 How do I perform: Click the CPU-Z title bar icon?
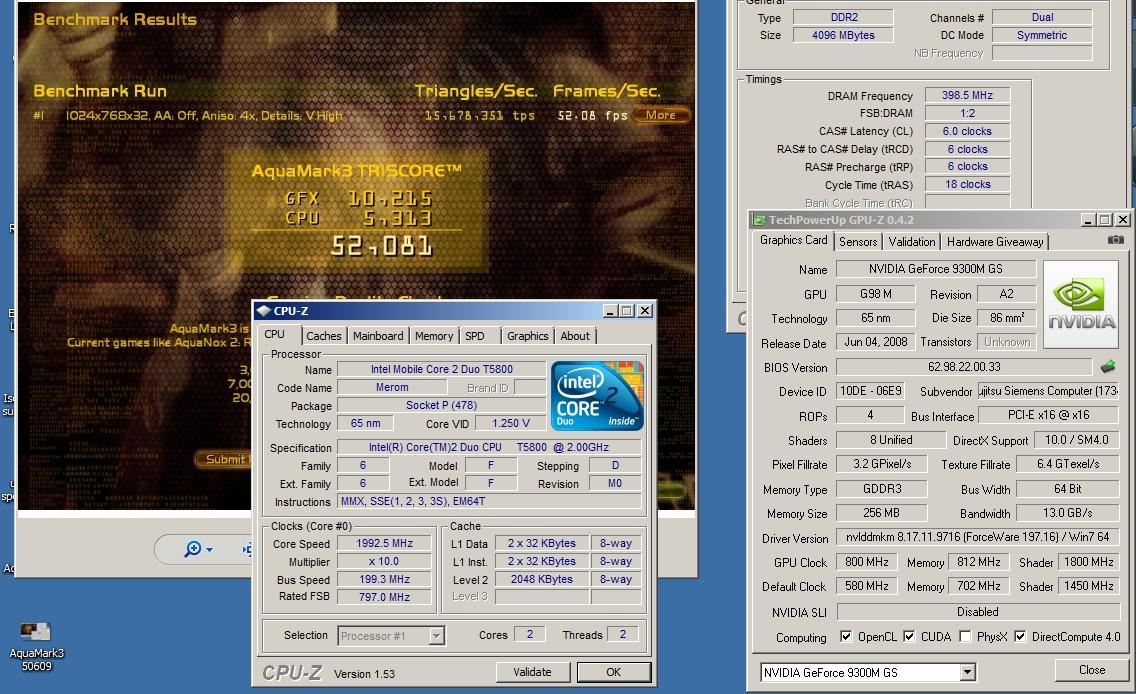(x=263, y=311)
